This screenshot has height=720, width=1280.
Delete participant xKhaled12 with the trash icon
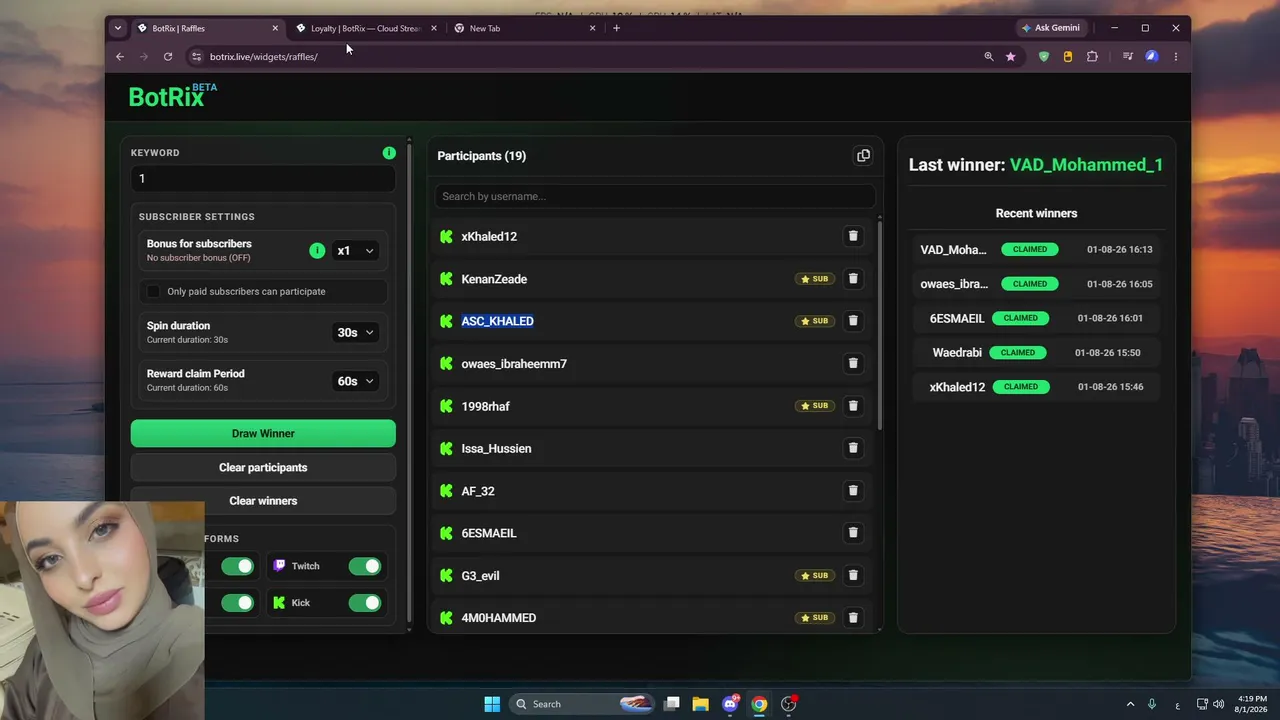point(853,236)
